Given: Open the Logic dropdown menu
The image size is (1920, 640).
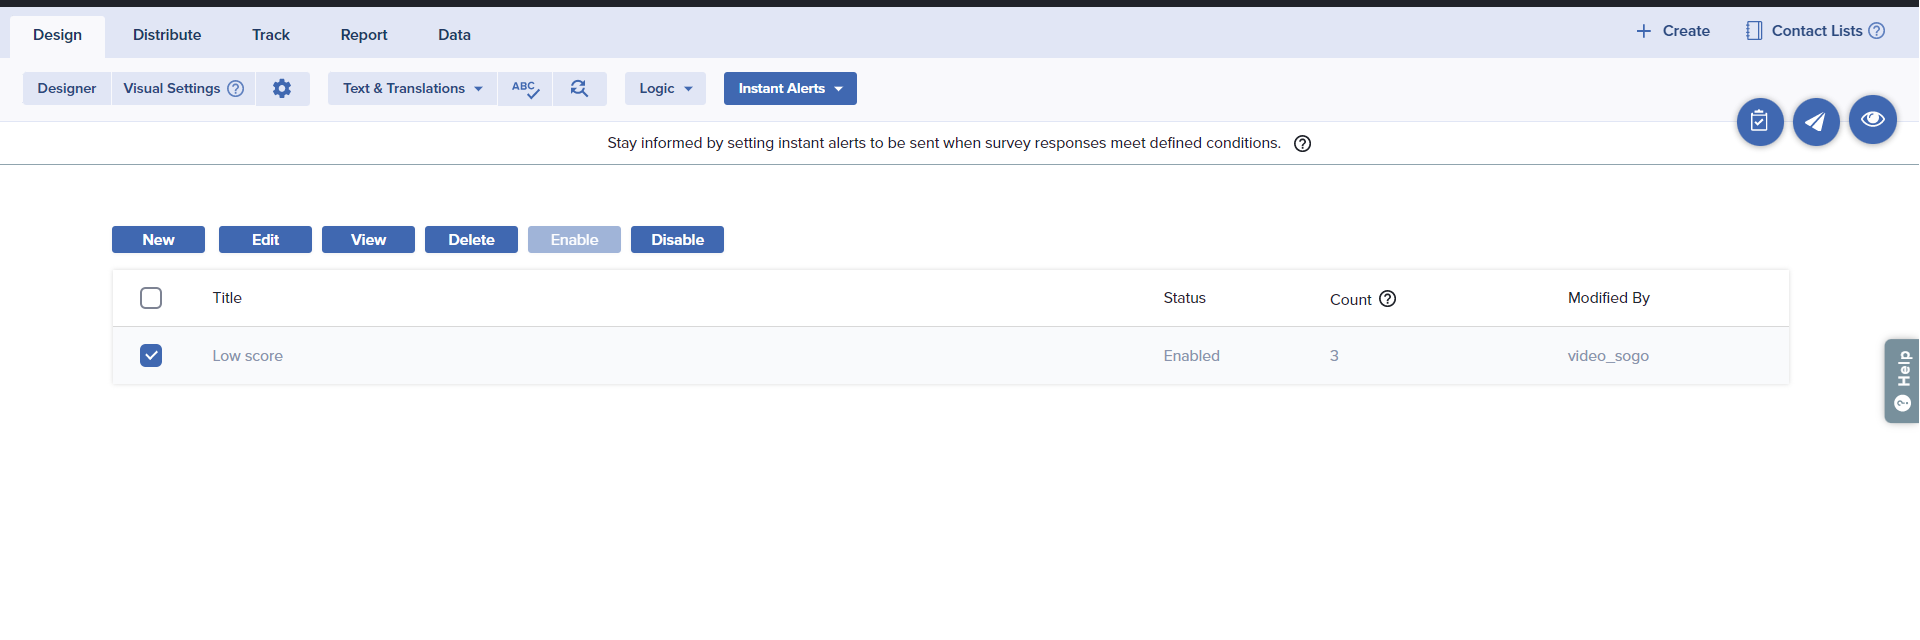Looking at the screenshot, I should pyautogui.click(x=665, y=89).
